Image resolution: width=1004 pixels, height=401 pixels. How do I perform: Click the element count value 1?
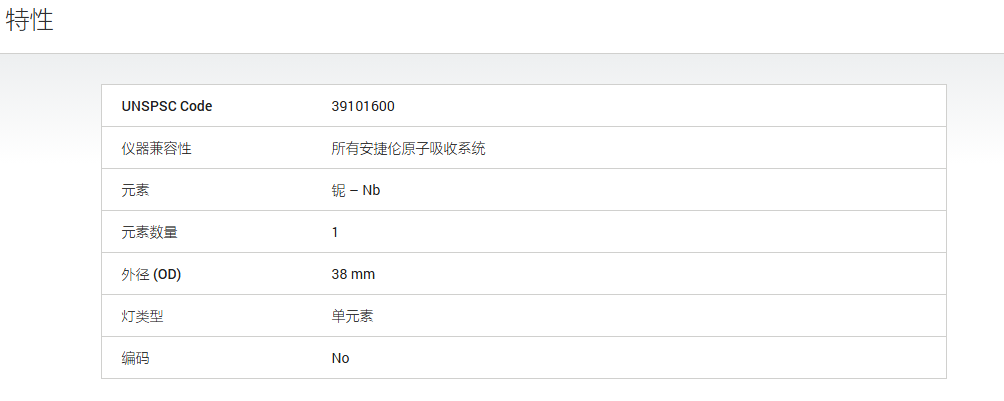pos(335,233)
